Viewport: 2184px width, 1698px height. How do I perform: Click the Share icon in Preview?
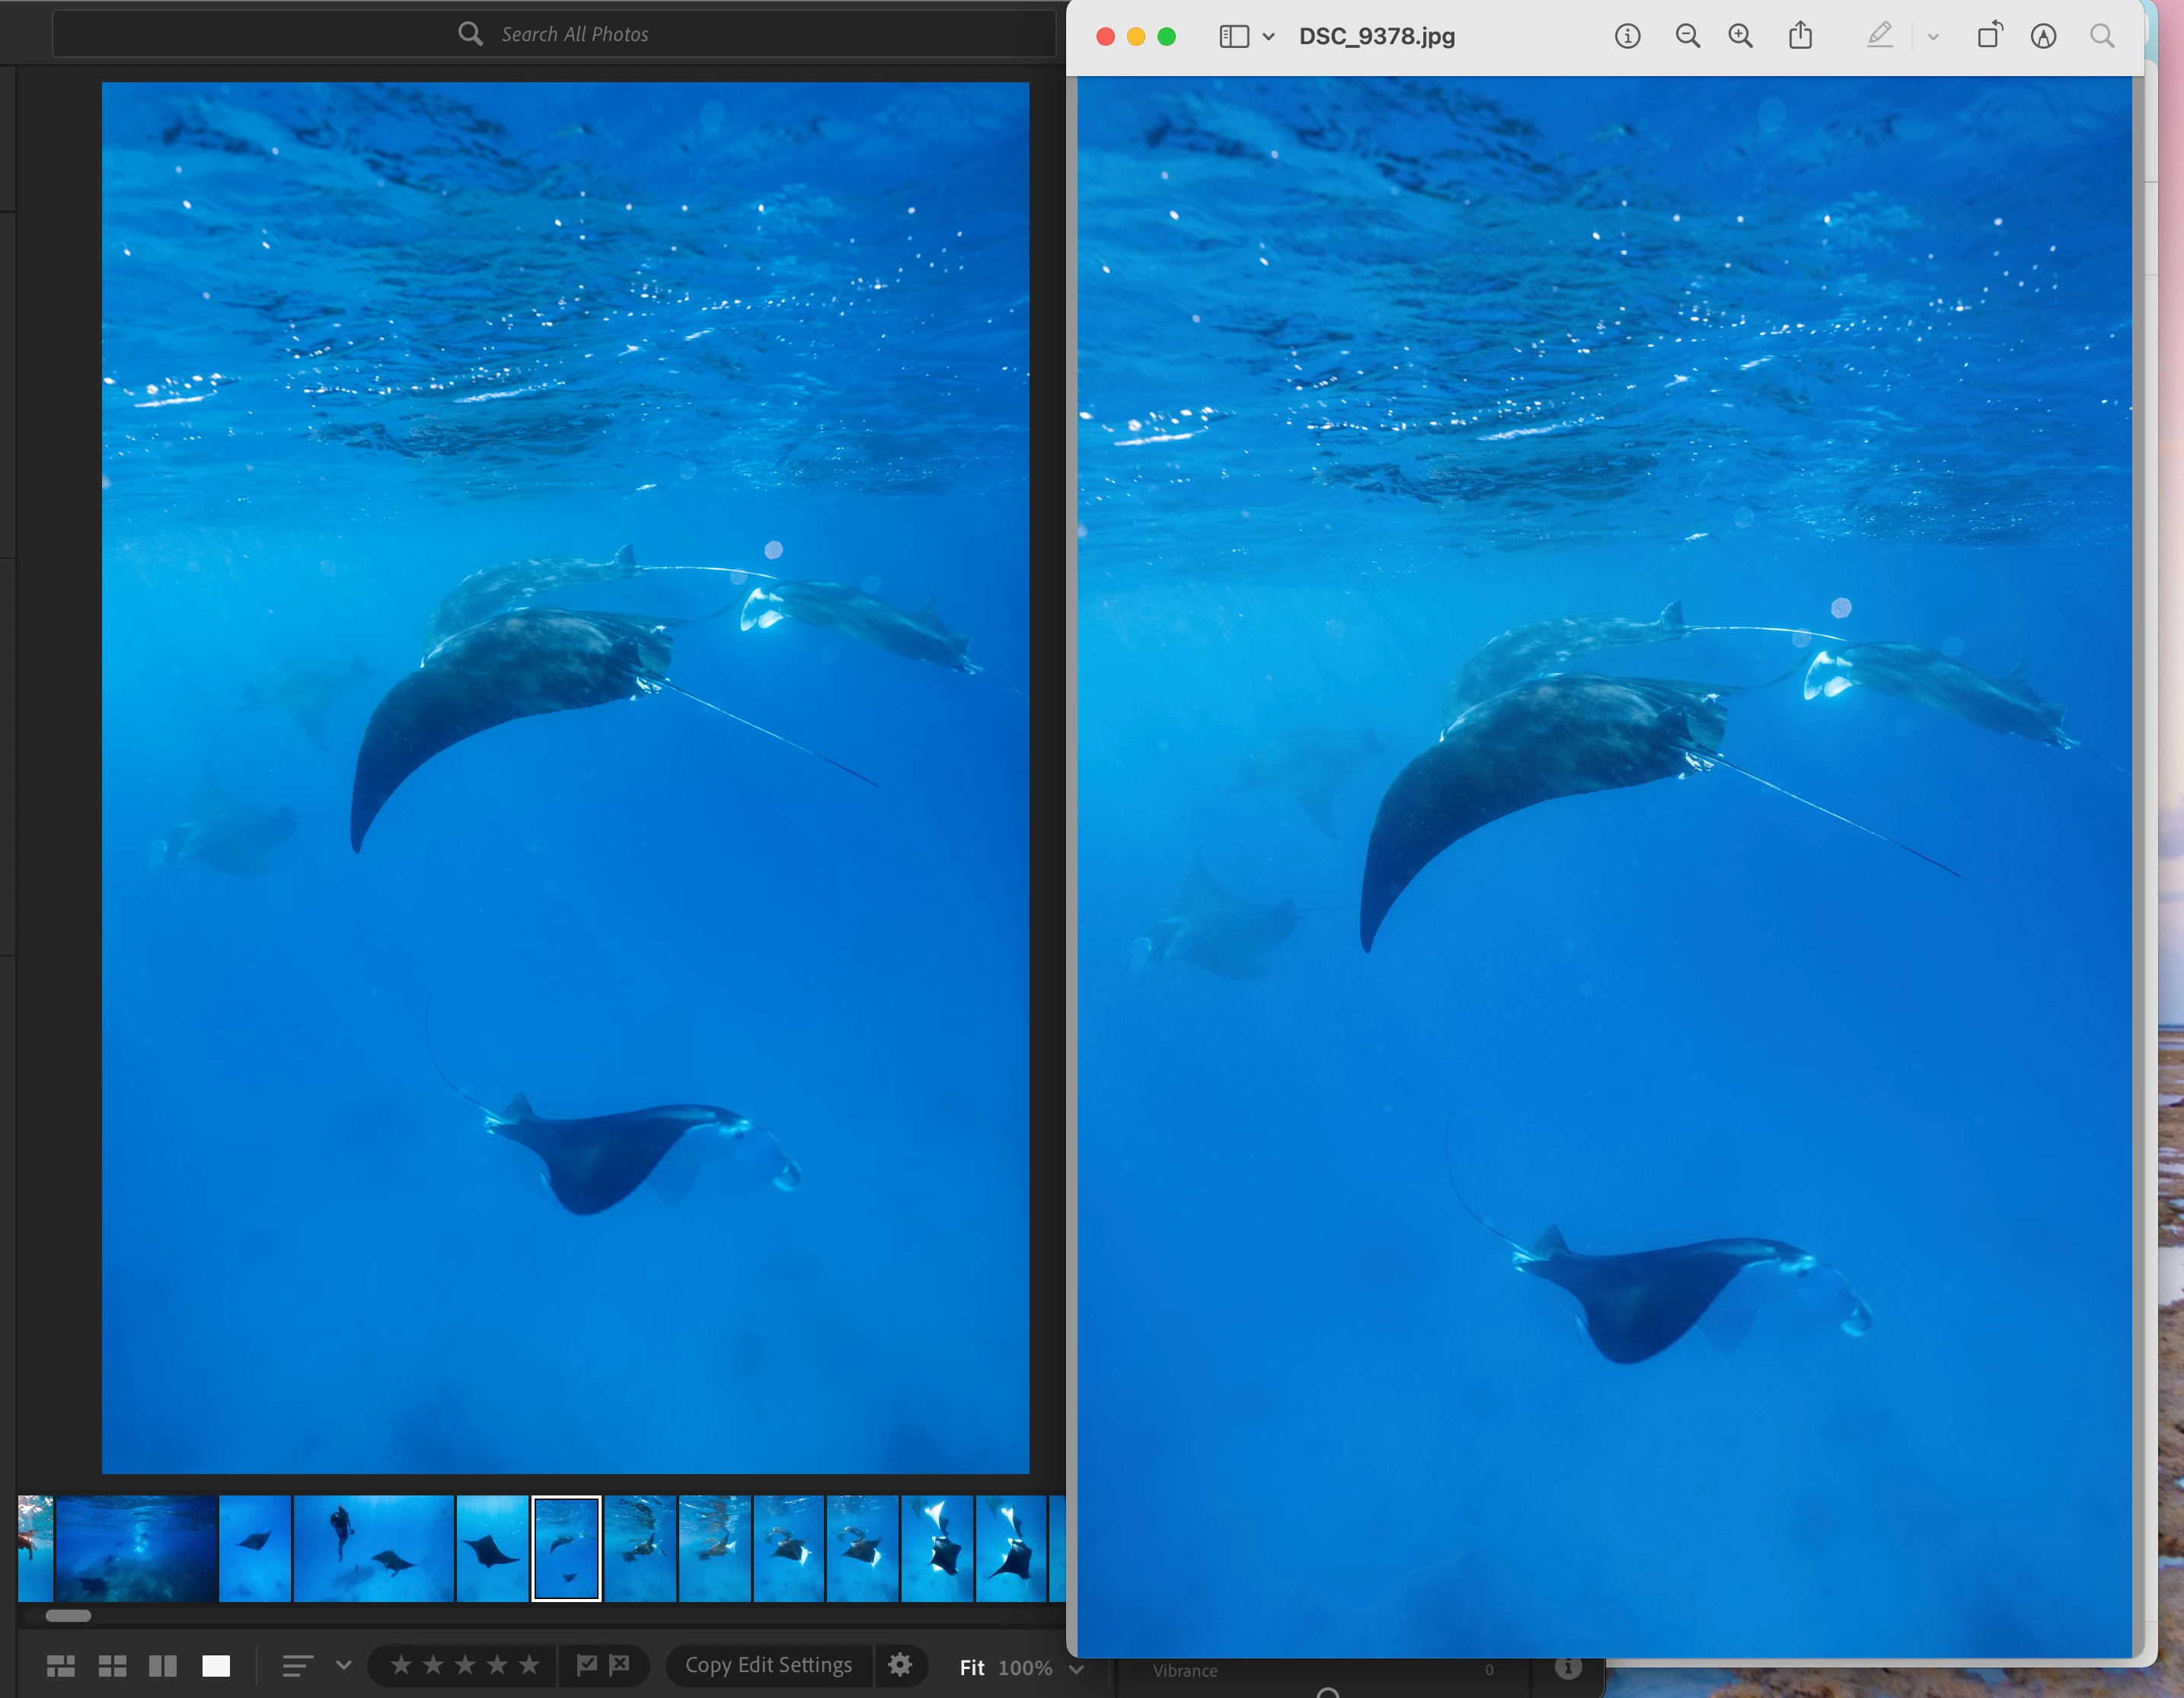1800,36
